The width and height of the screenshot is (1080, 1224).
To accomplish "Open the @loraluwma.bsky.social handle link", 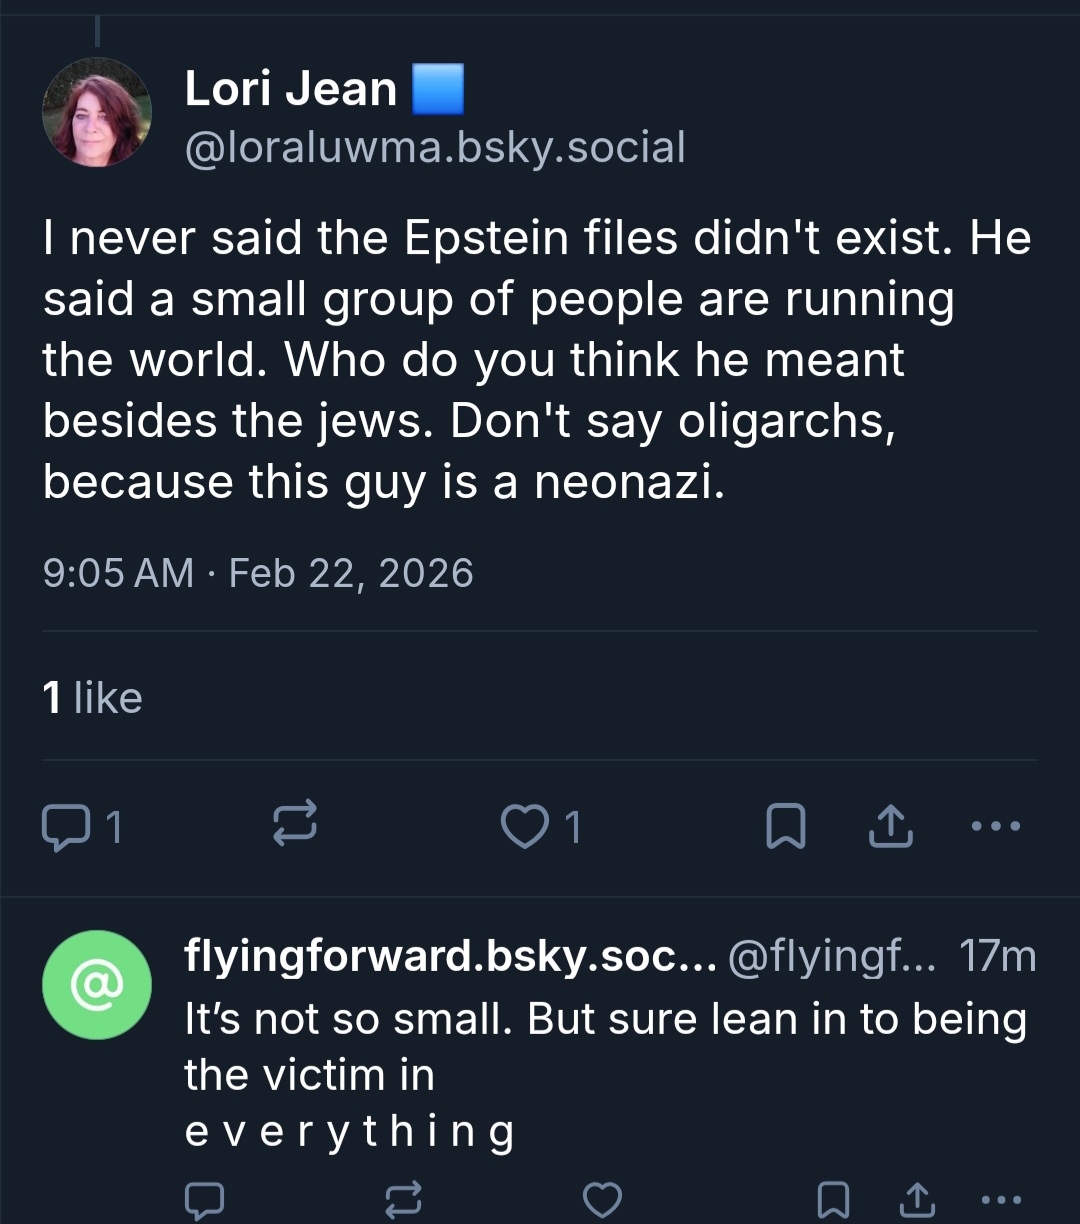I will [435, 148].
